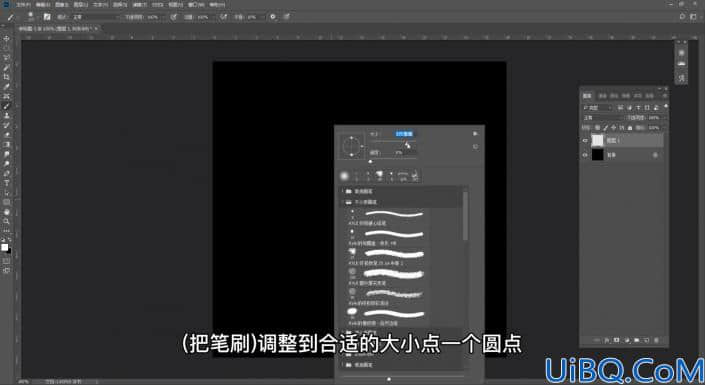Screen dimensions: 705x385
Task: Open the workspace switcher icon
Action: click(693, 17)
